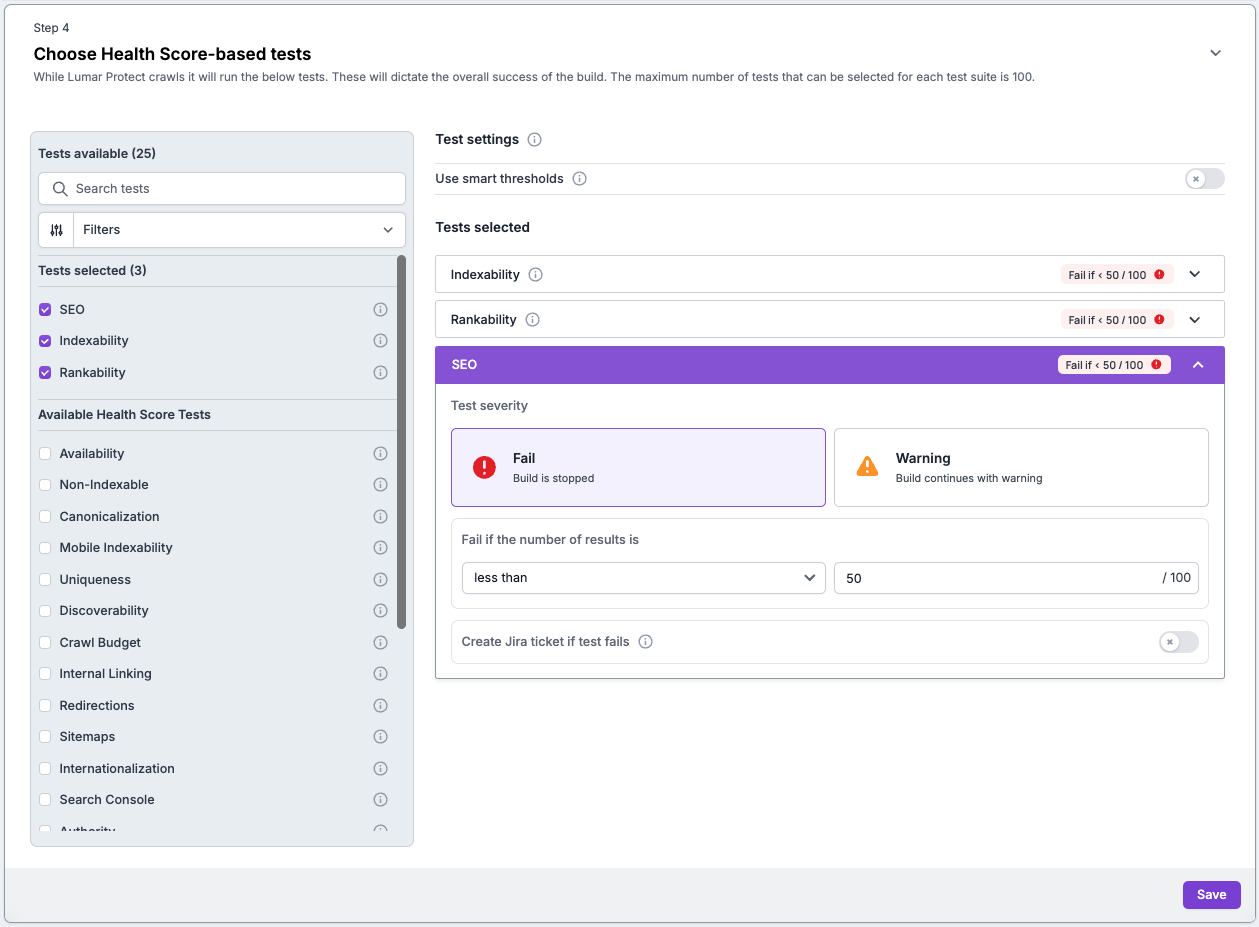Check the Internal Linking test
The width and height of the screenshot is (1259, 927).
(45, 674)
